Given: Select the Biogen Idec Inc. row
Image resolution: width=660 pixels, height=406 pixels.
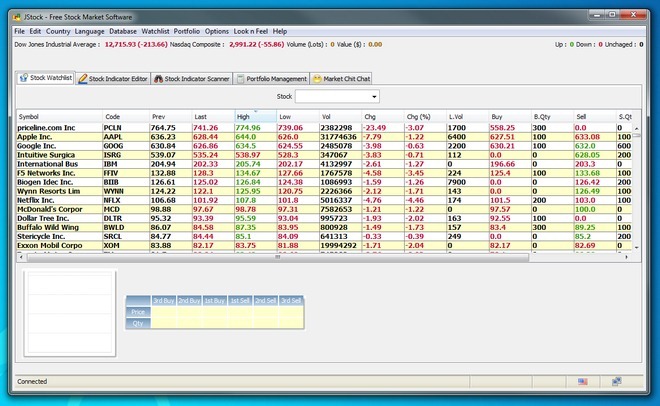Looking at the screenshot, I should tap(324, 182).
